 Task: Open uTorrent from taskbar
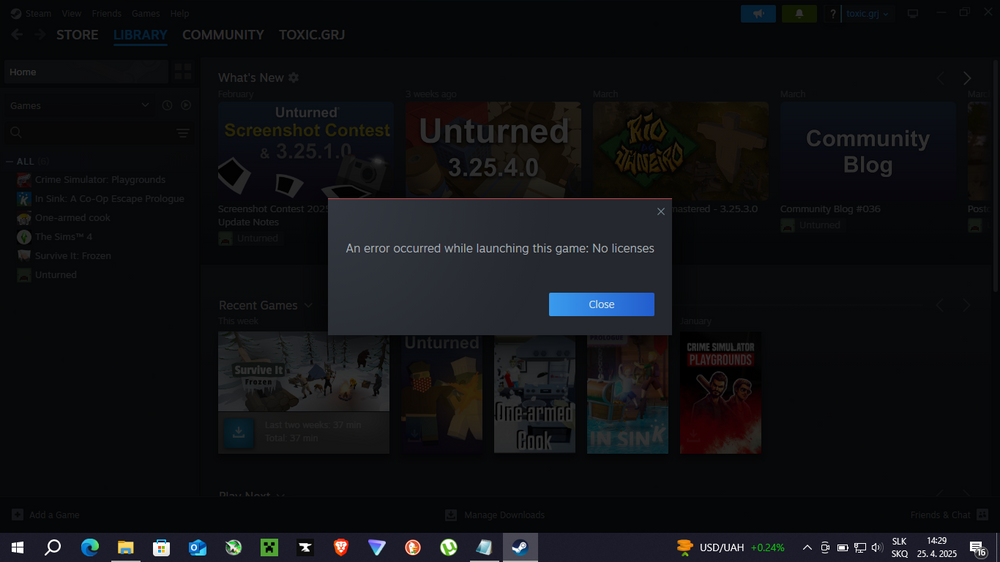449,547
